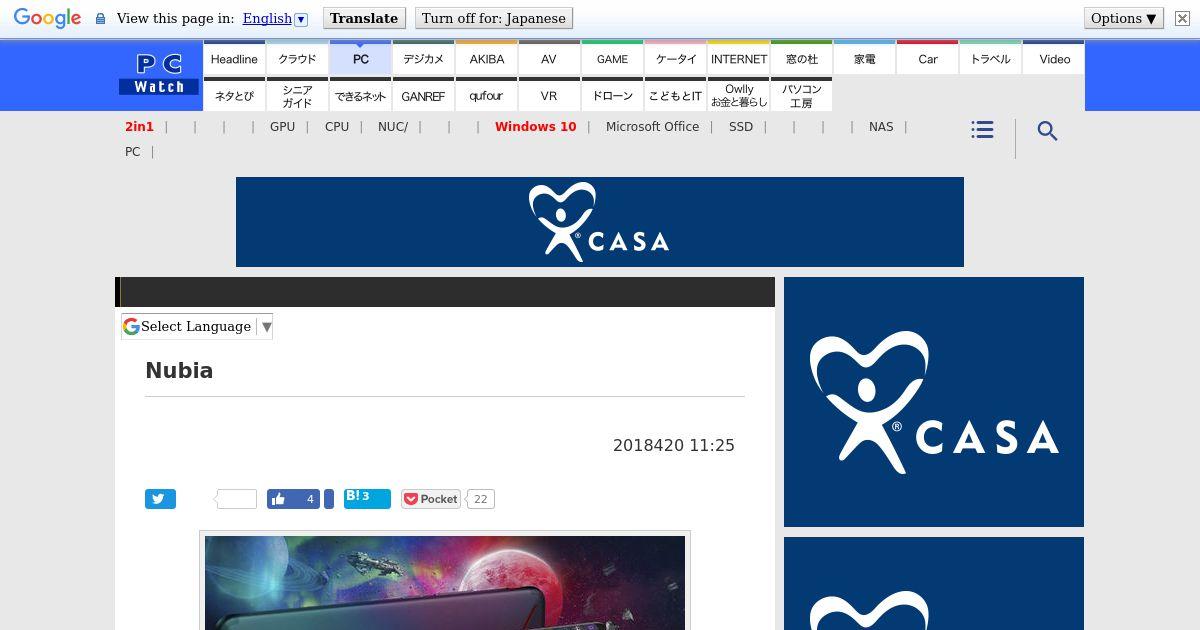Image resolution: width=1200 pixels, height=630 pixels.
Task: Save article to Pocket
Action: tap(431, 499)
